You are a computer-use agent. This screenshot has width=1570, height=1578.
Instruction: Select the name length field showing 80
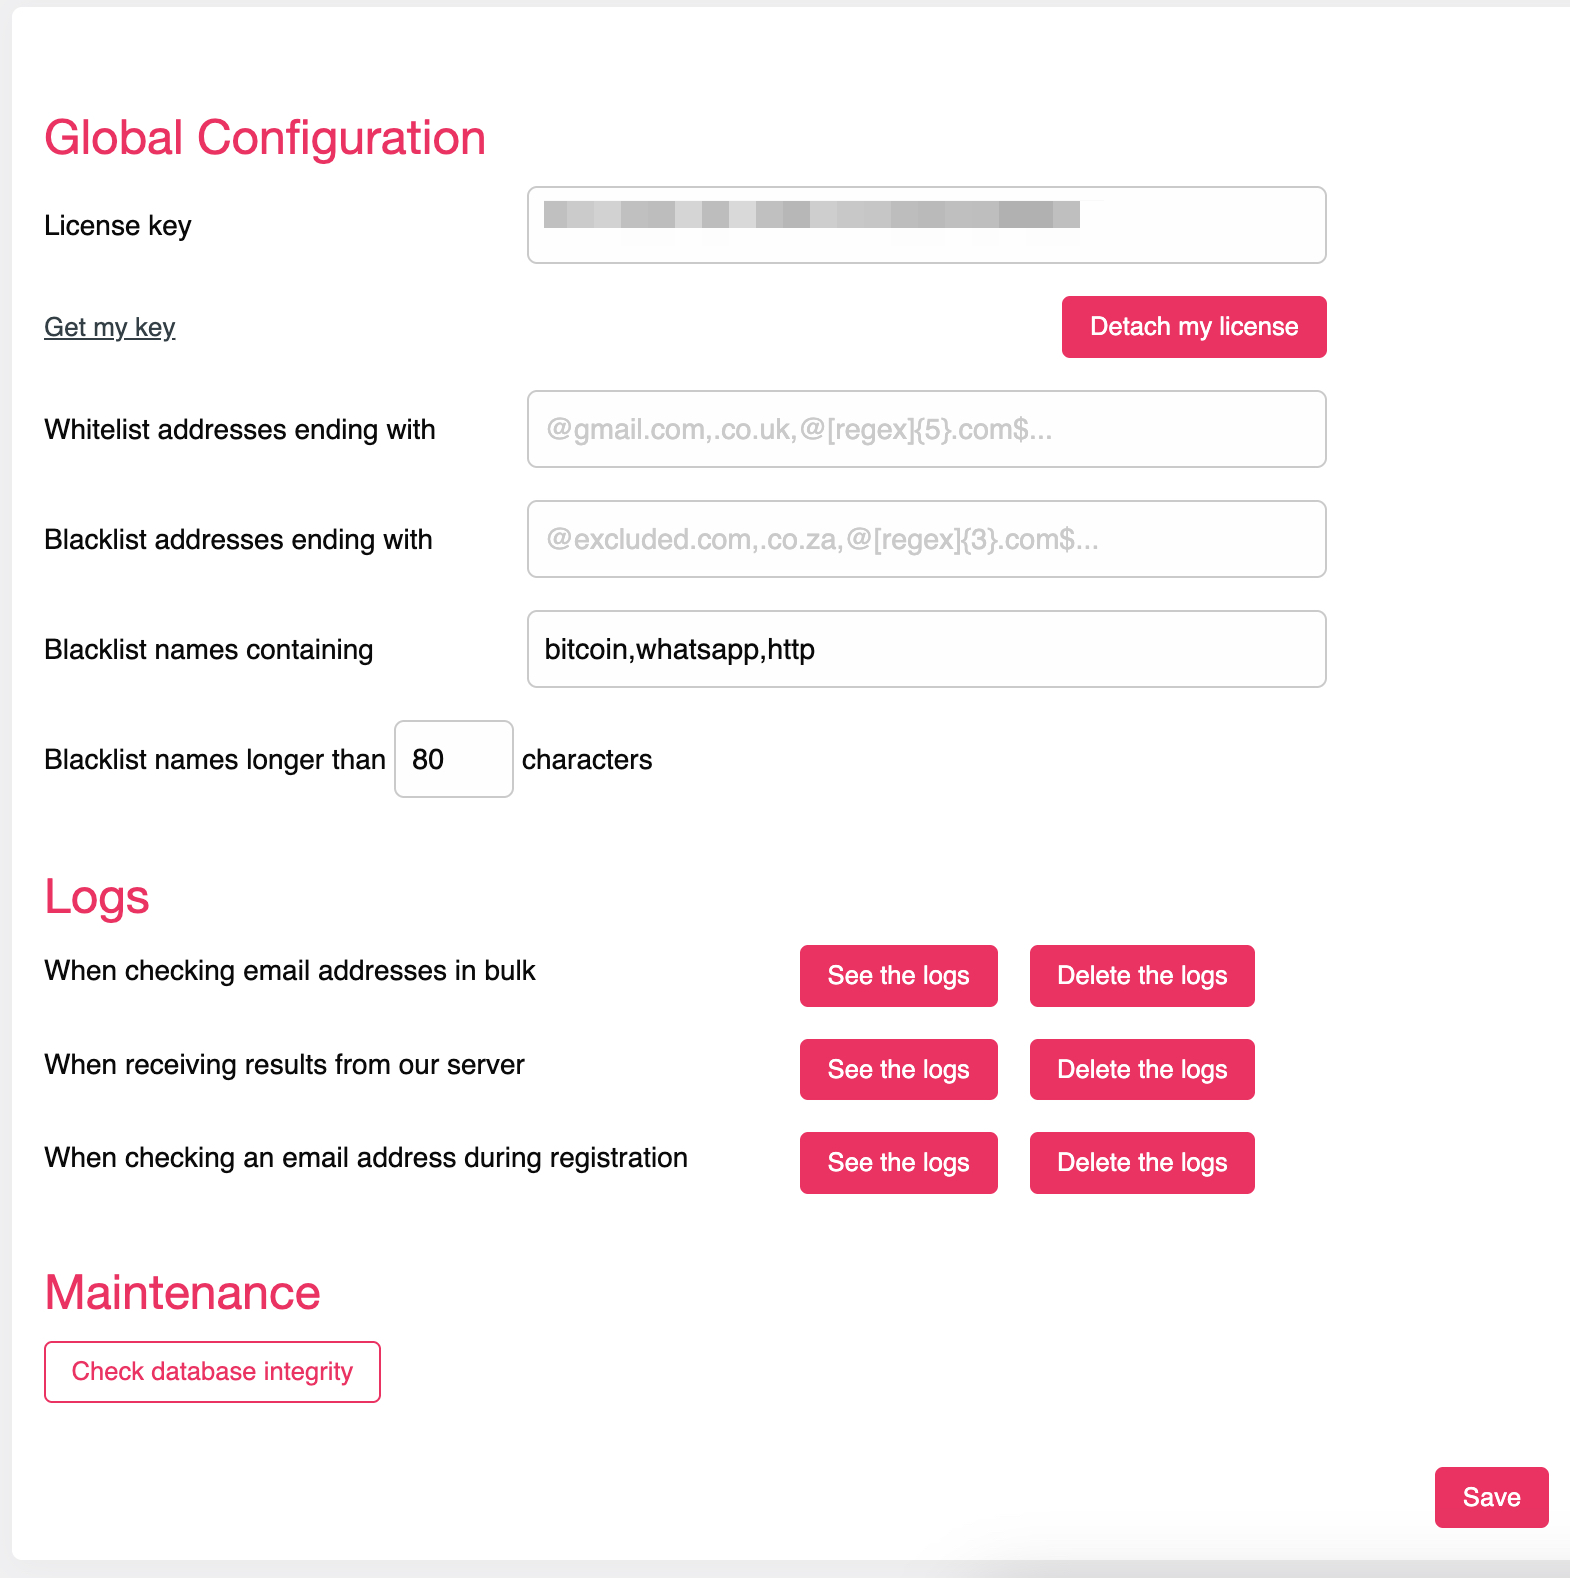point(453,759)
